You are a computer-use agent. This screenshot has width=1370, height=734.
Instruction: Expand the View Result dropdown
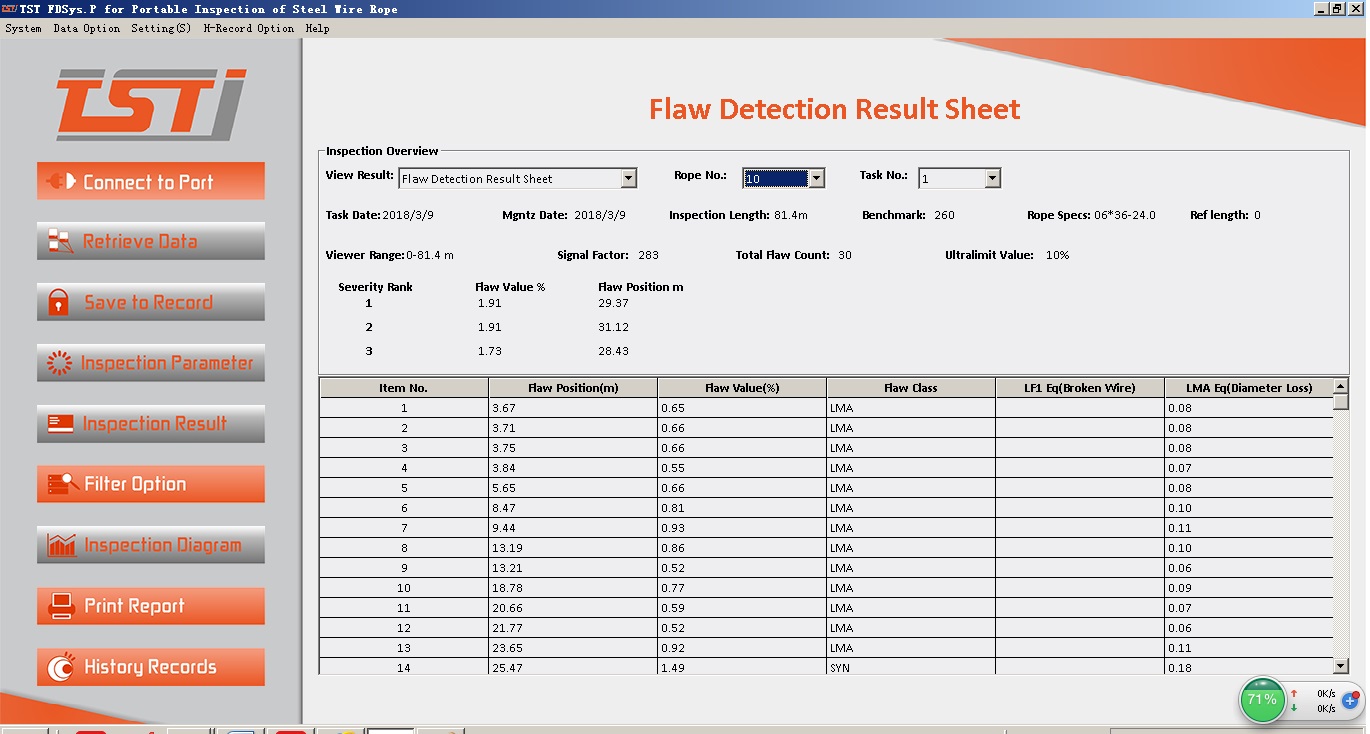tap(628, 179)
